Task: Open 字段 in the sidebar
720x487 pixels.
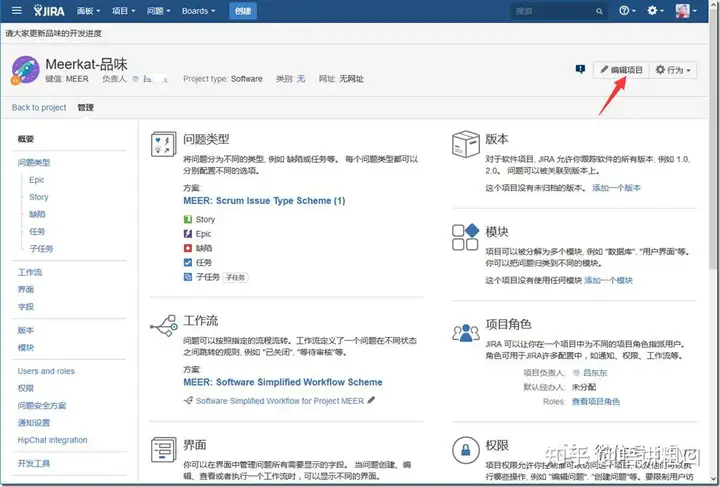Action: coord(26,307)
